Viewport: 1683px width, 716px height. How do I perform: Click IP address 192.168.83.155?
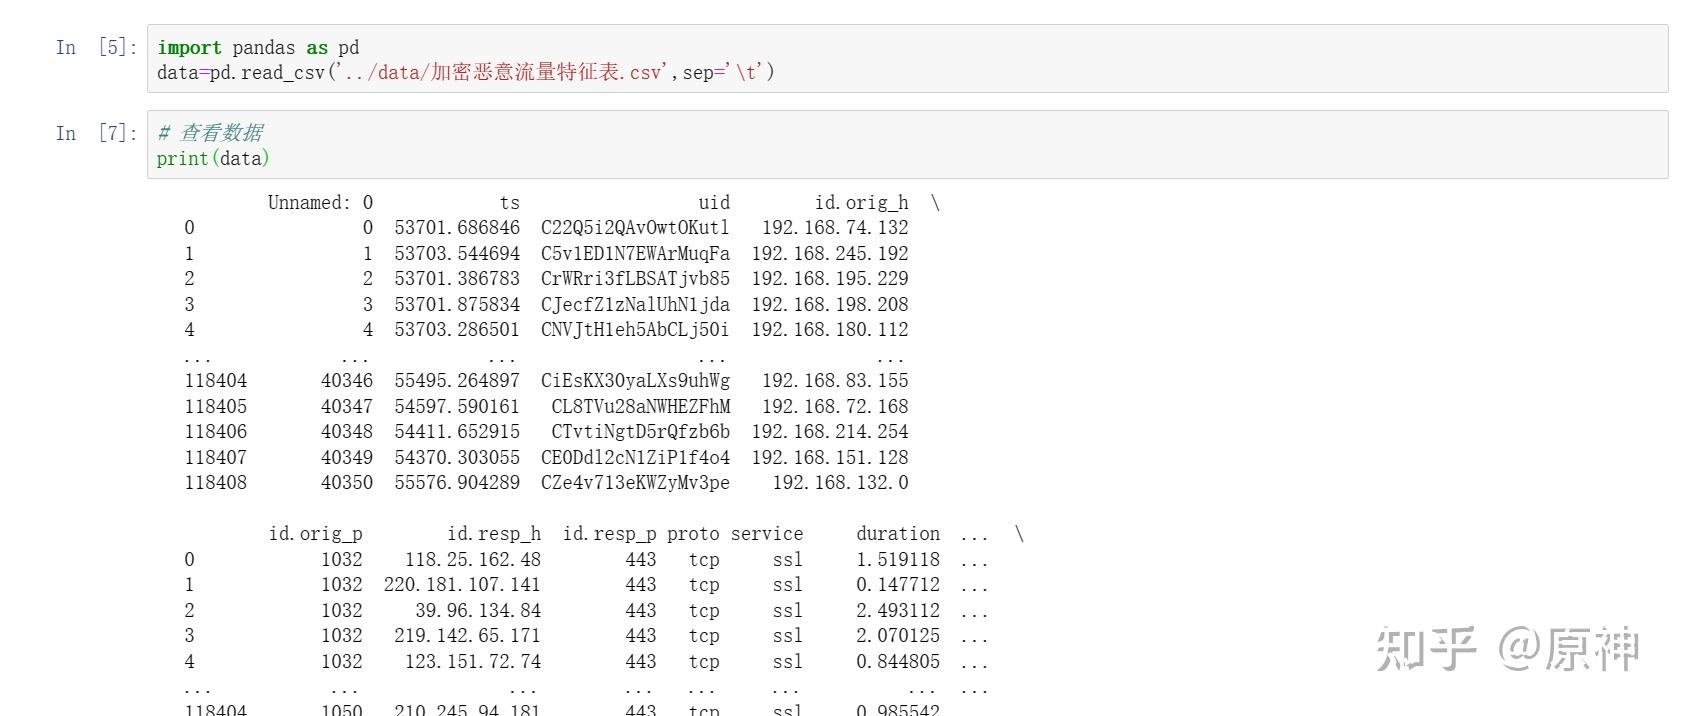(835, 381)
